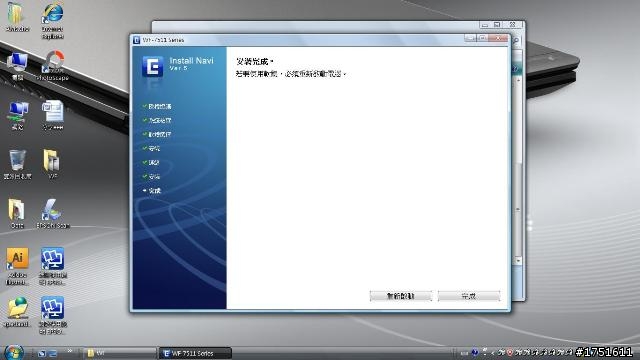Click the blue globe tray icon
The width and height of the screenshot is (640, 360).
pos(475,352)
